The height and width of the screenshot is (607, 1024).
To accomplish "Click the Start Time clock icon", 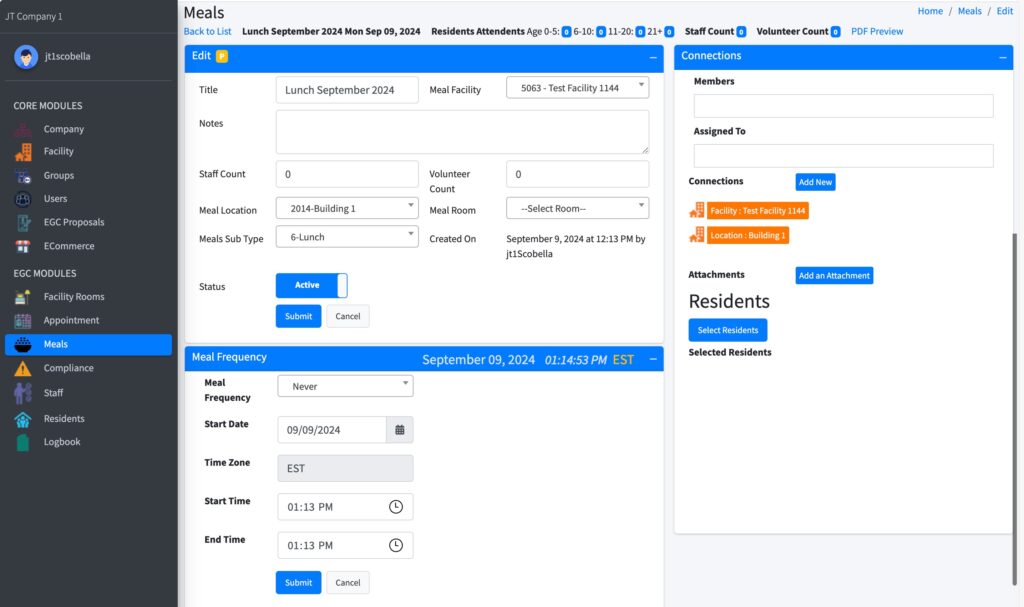I will (x=396, y=507).
